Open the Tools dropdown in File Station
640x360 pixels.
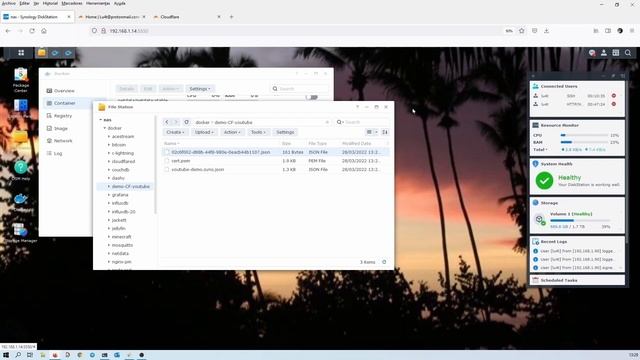(258, 132)
